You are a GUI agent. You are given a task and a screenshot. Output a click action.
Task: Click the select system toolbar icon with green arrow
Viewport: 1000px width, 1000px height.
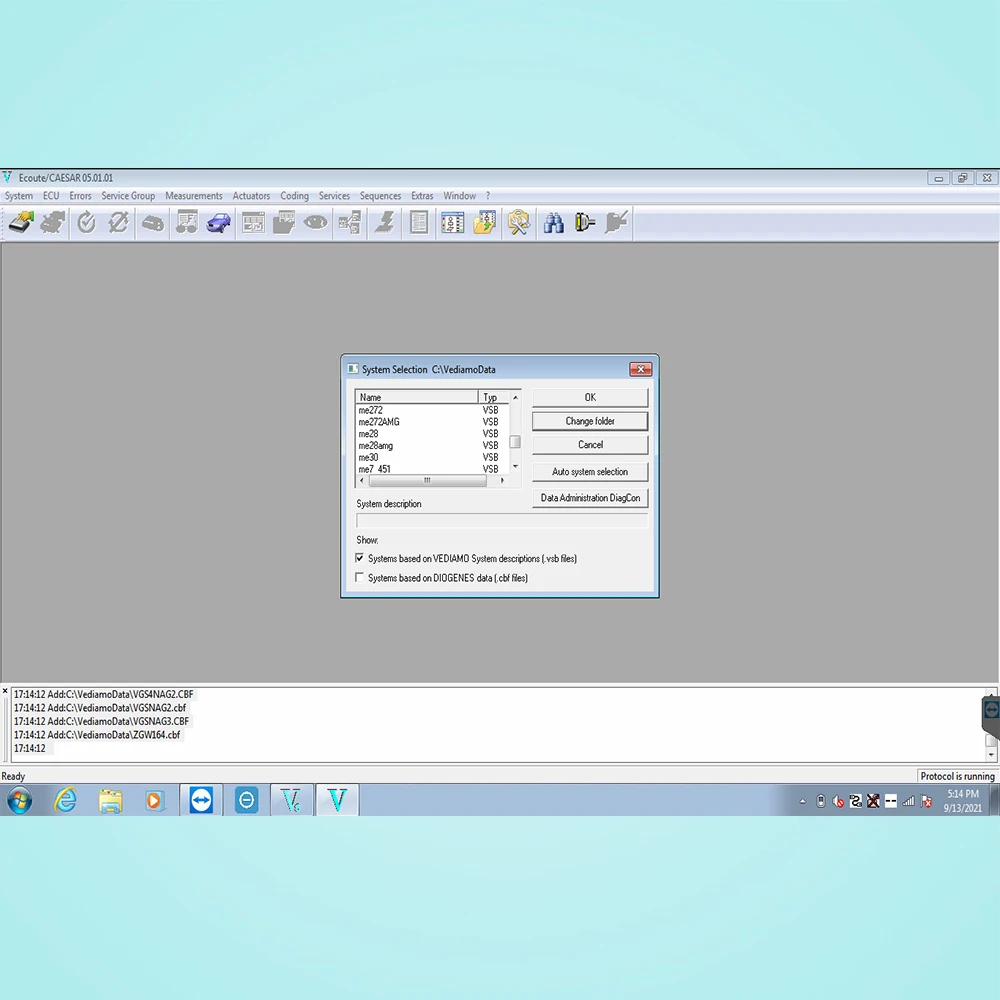tap(21, 223)
